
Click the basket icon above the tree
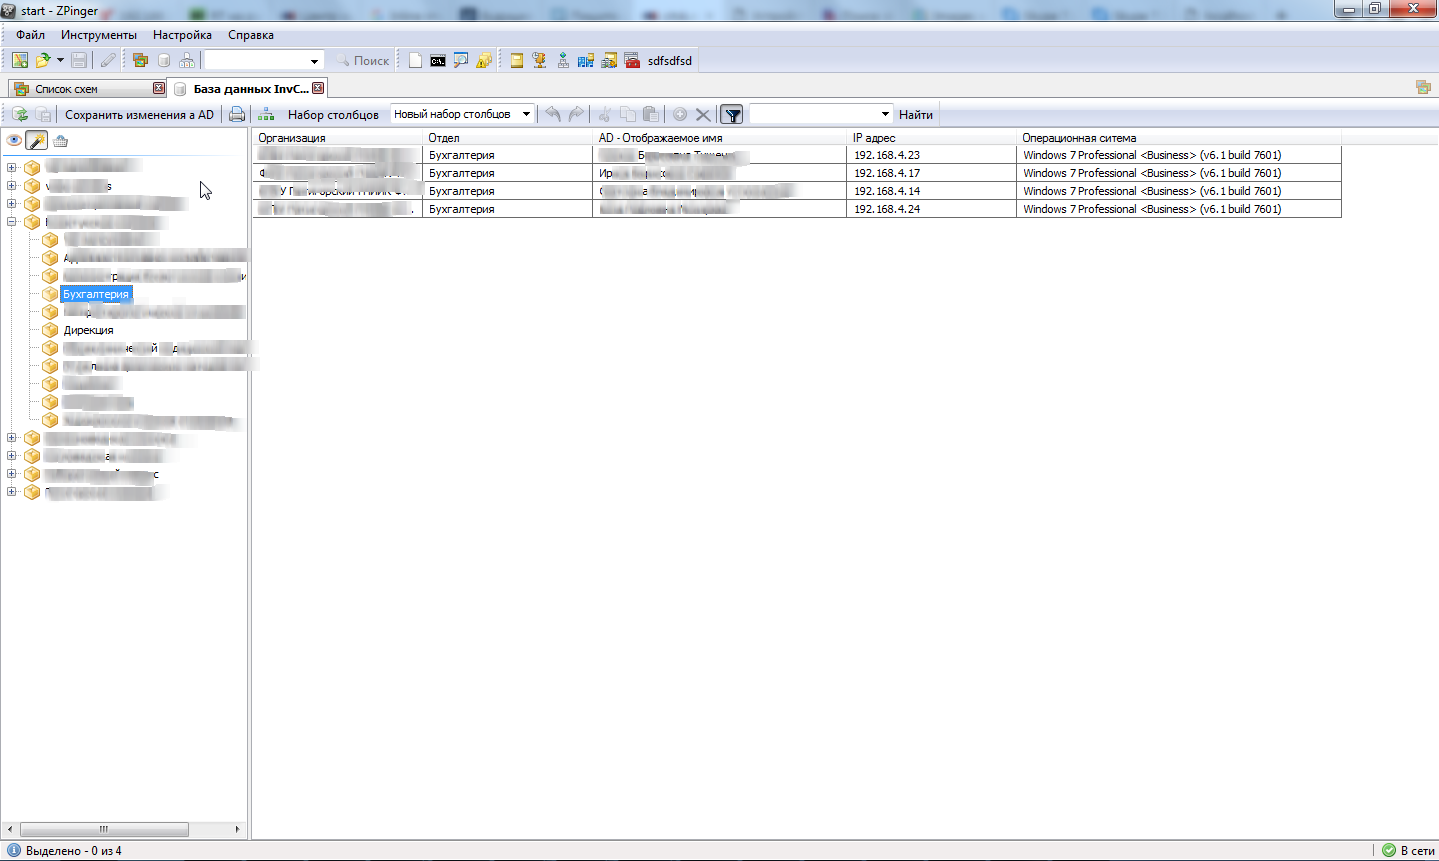(x=61, y=141)
